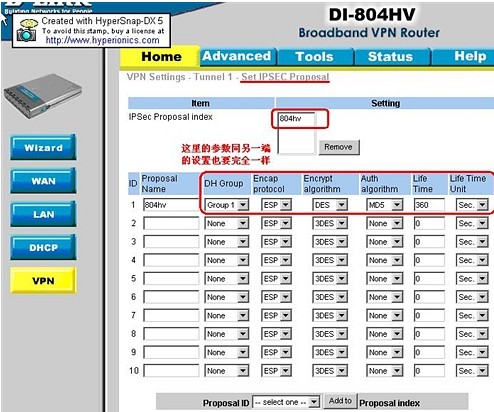This screenshot has height=412, width=494.
Task: Click Life Time field in row 10
Action: pos(429,370)
